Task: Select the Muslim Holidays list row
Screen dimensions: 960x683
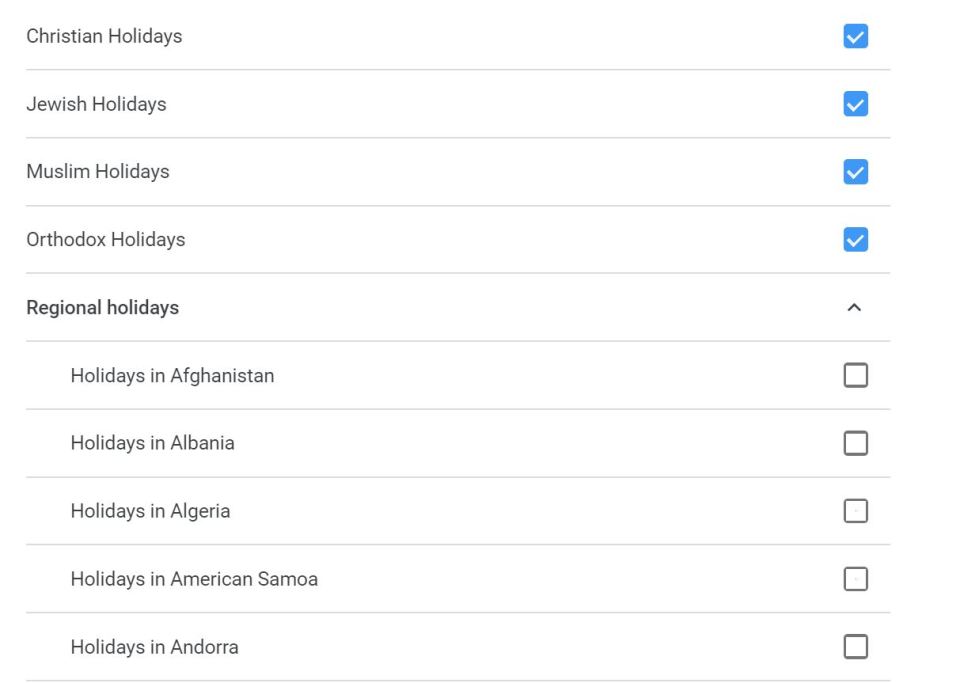Action: [x=95, y=172]
